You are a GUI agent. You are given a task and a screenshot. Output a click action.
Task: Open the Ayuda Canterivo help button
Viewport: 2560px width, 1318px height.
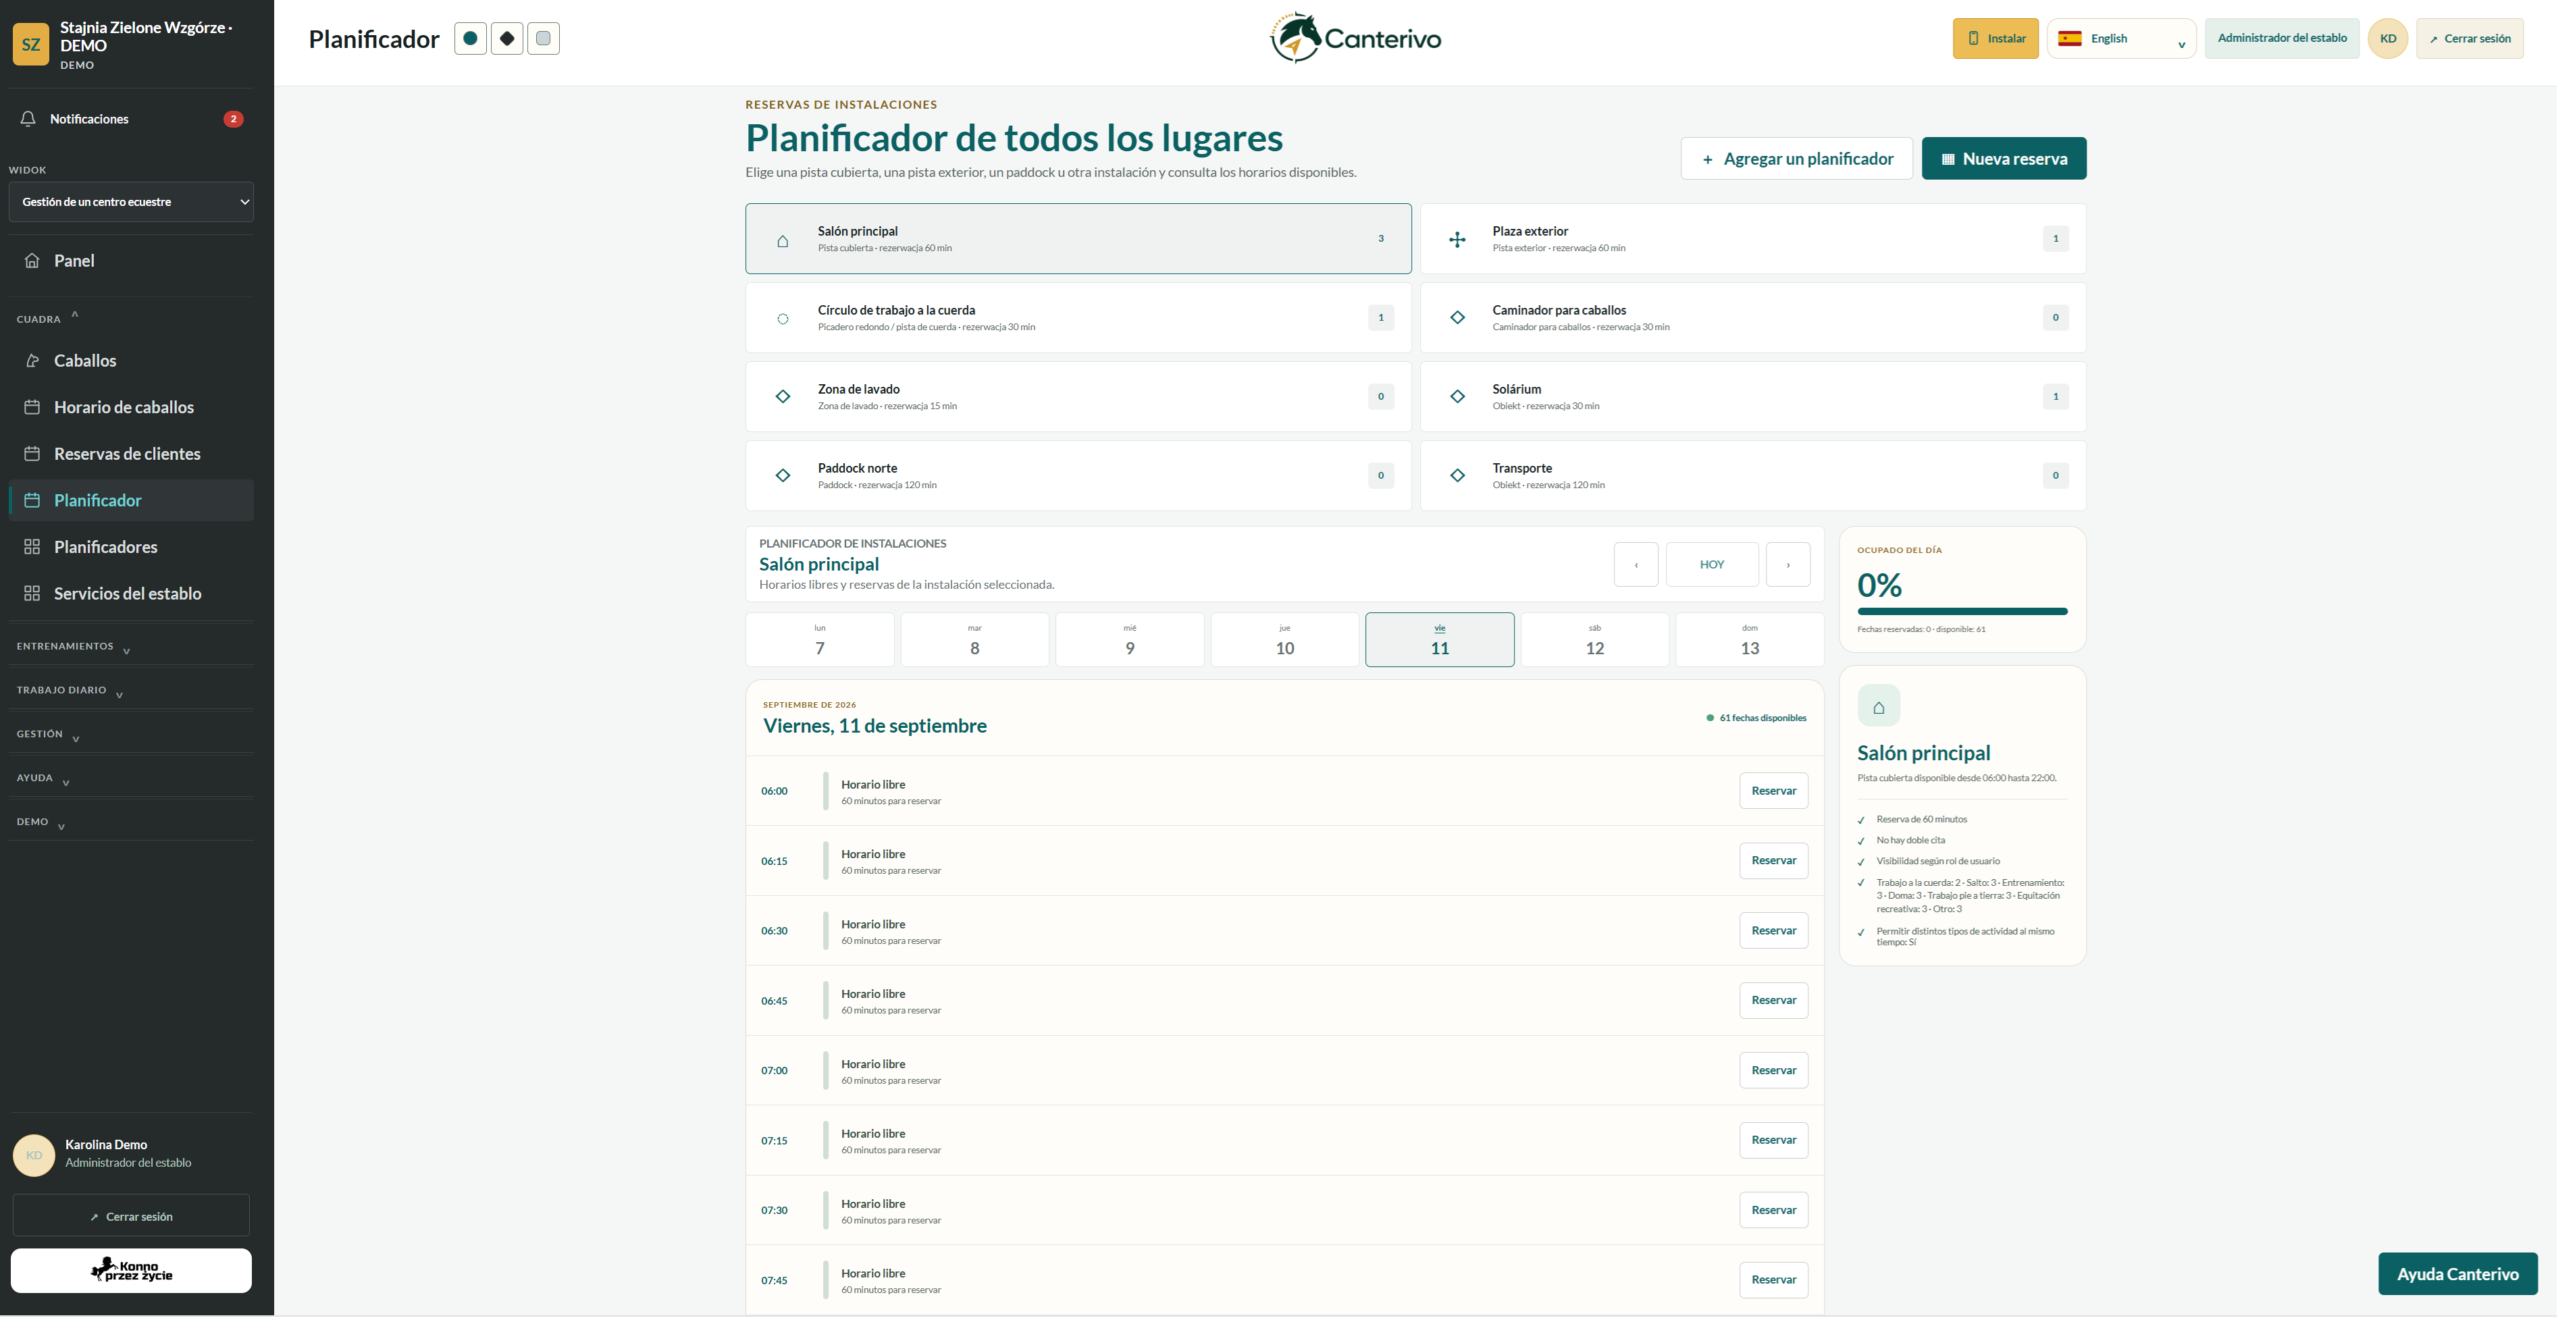[2458, 1275]
